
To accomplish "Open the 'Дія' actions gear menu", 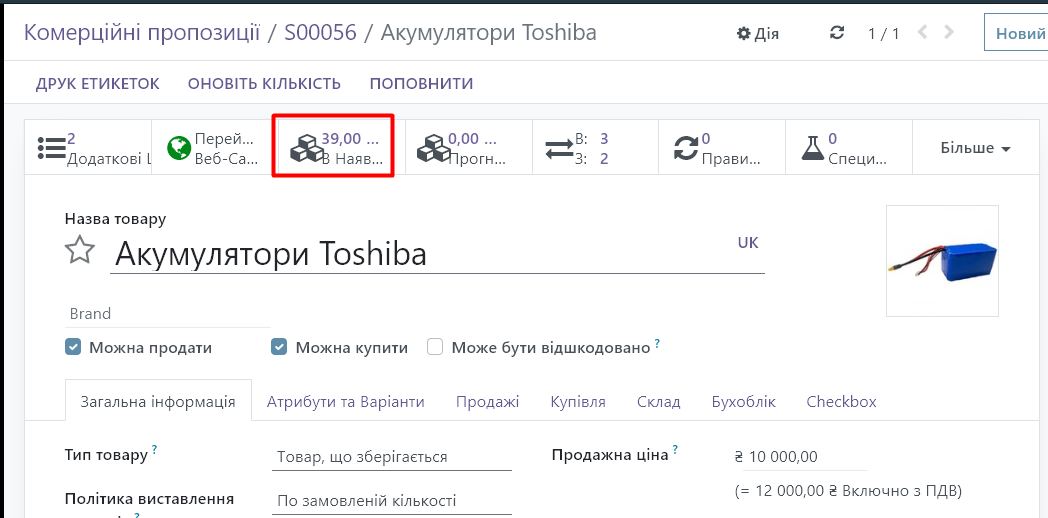I will point(758,33).
